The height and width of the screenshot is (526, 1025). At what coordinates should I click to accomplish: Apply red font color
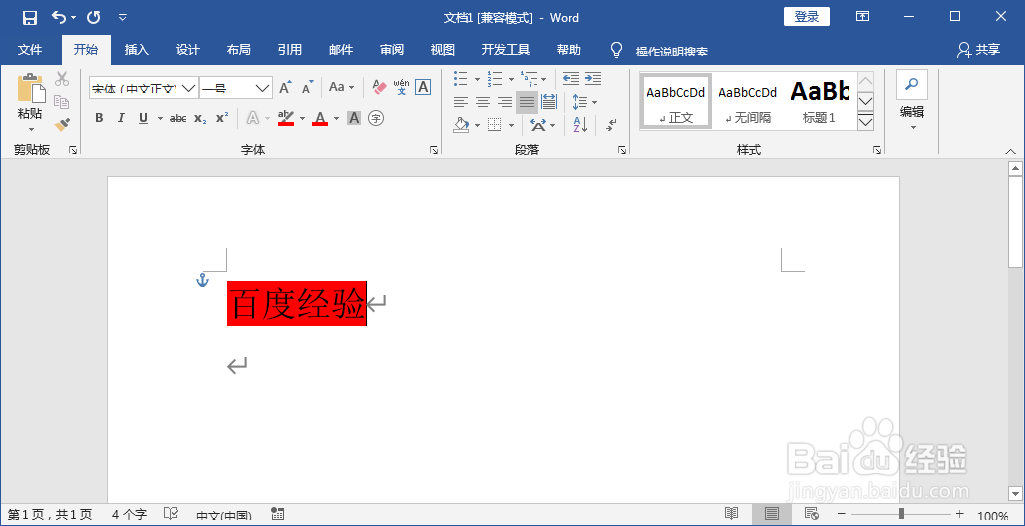[320, 118]
